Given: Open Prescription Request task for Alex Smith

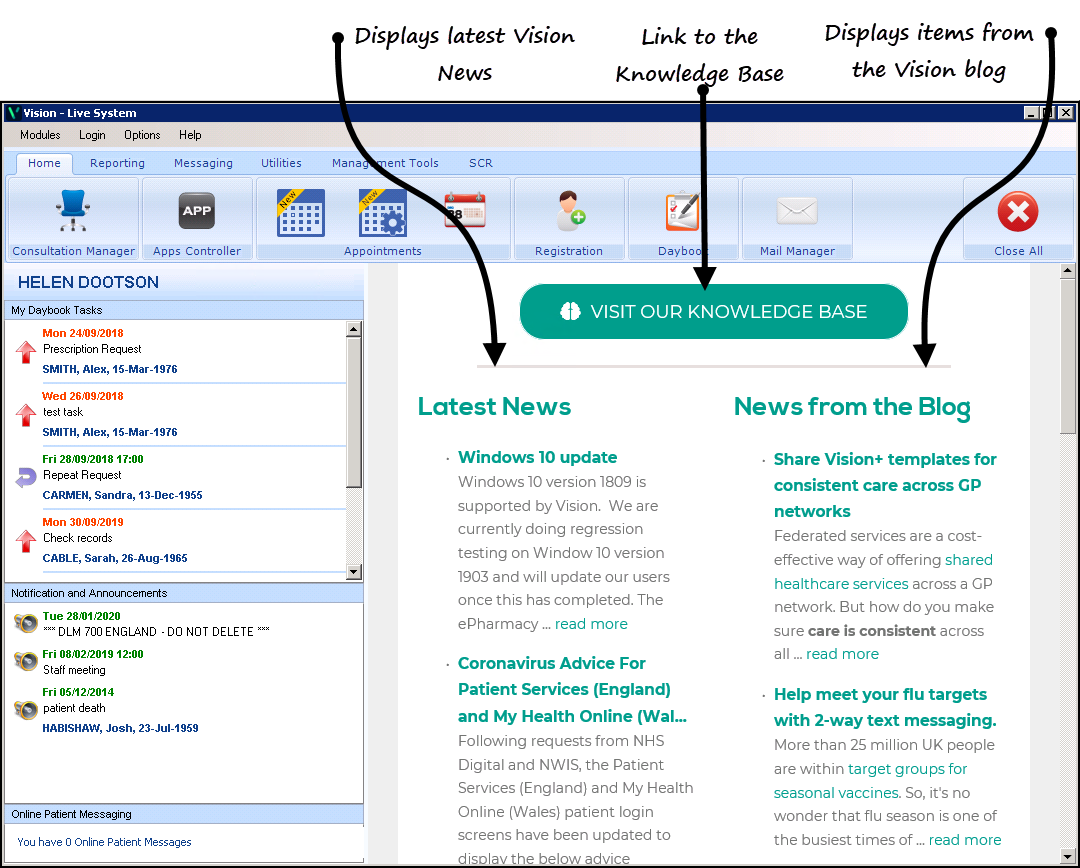Looking at the screenshot, I should (x=92, y=350).
